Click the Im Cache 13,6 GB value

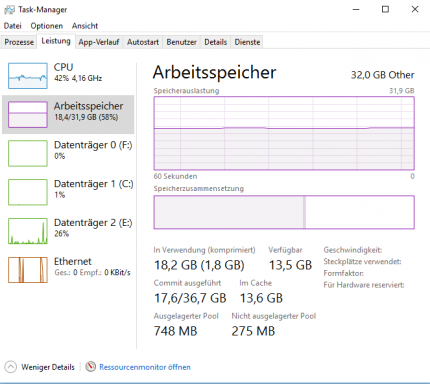coord(261,298)
